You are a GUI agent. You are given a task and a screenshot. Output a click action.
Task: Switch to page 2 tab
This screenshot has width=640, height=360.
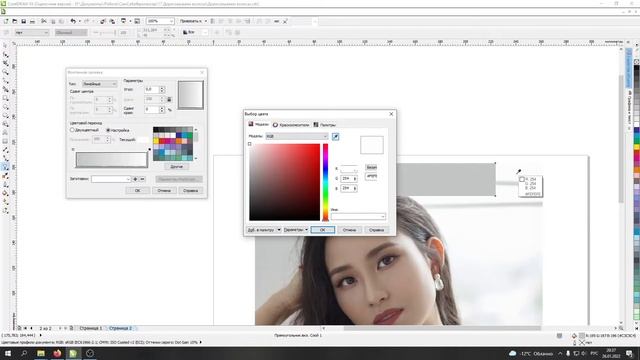[120, 328]
